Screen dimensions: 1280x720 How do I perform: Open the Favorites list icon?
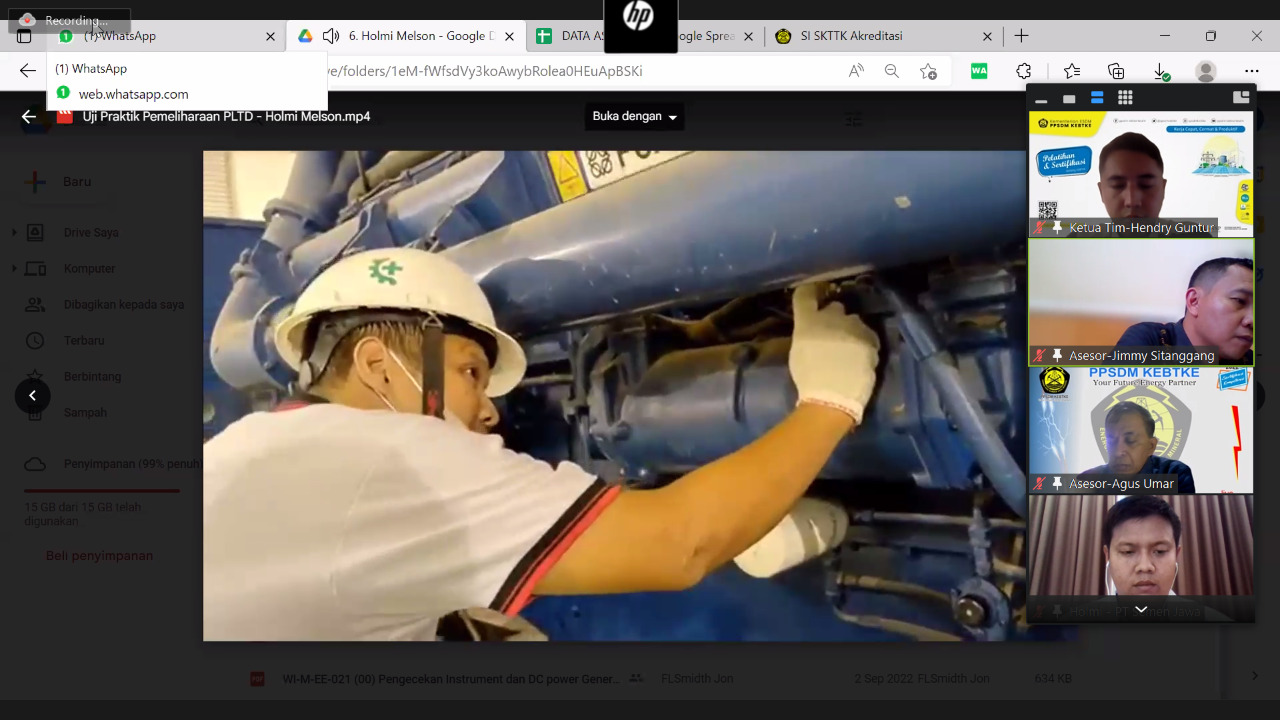1072,71
